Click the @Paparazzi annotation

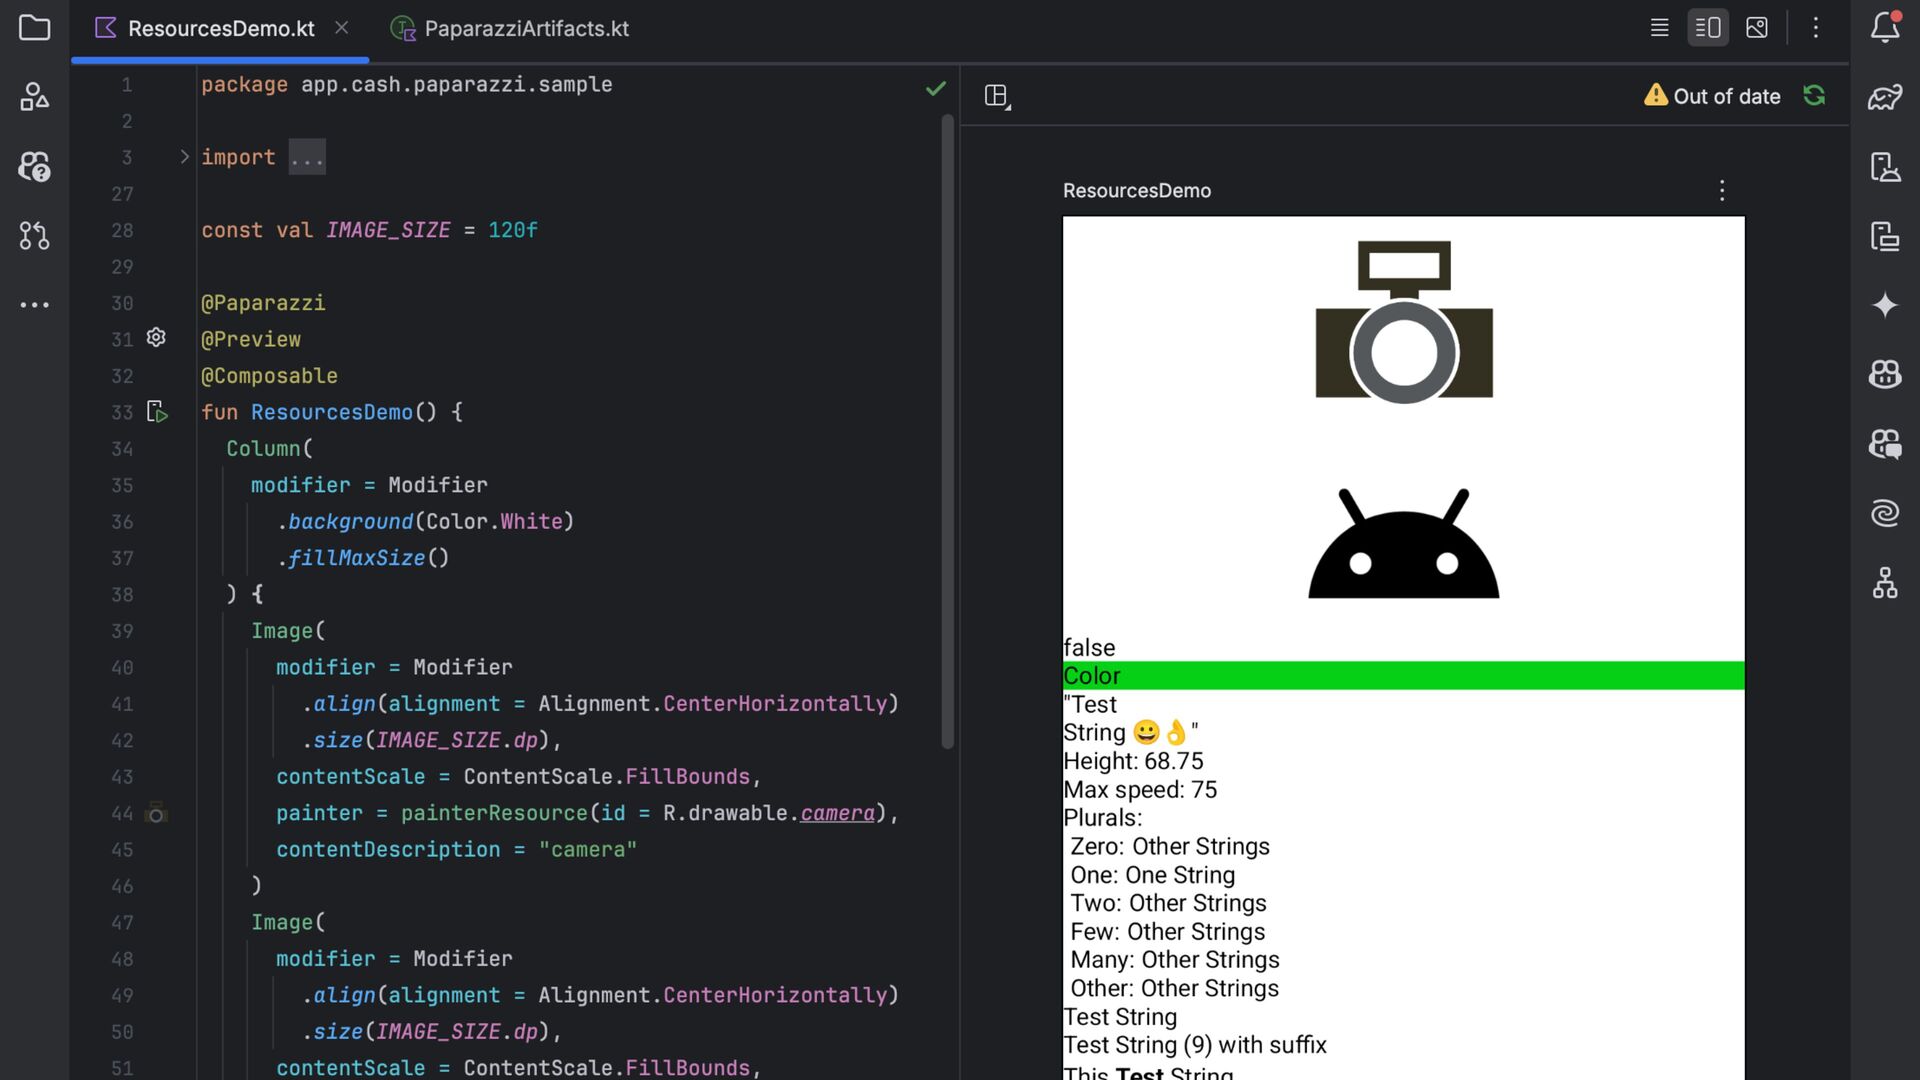point(263,303)
